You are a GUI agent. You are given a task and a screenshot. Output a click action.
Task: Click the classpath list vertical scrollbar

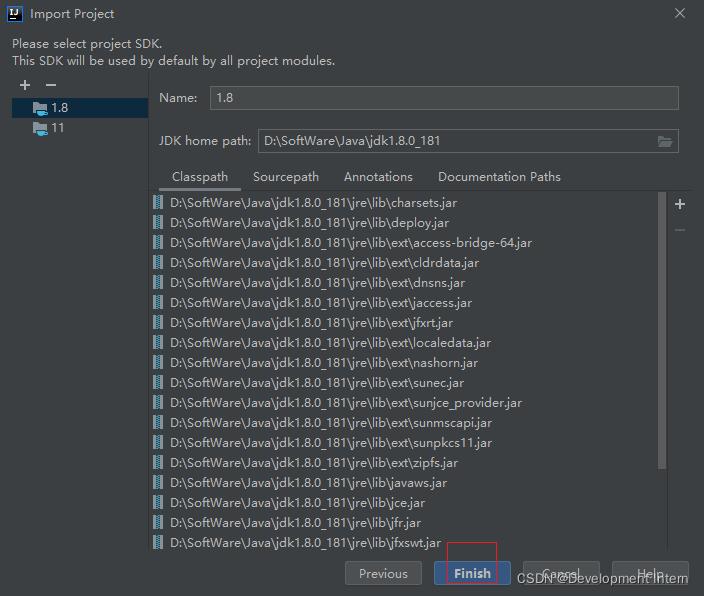coord(662,331)
